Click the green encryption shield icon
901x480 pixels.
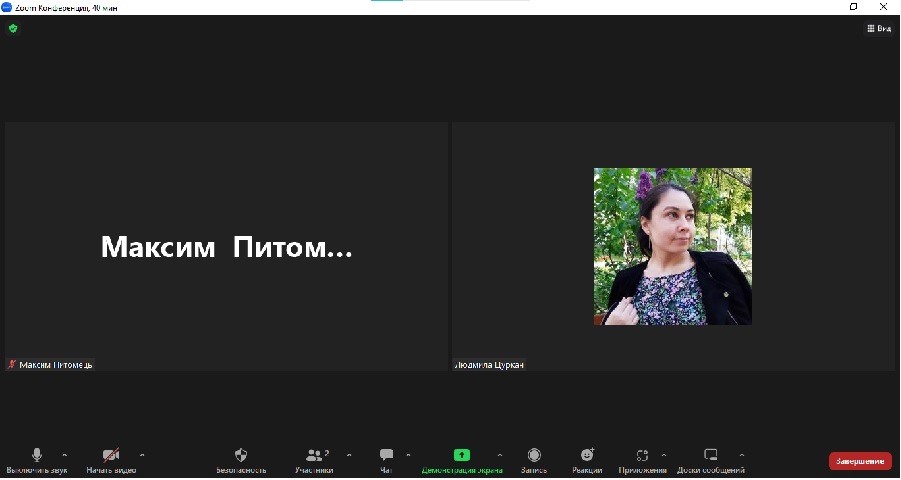click(13, 28)
